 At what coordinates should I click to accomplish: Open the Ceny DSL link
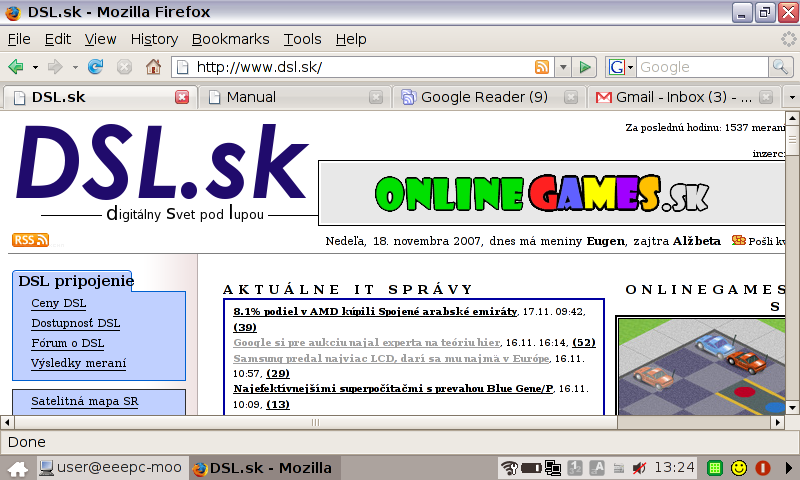click(x=58, y=303)
